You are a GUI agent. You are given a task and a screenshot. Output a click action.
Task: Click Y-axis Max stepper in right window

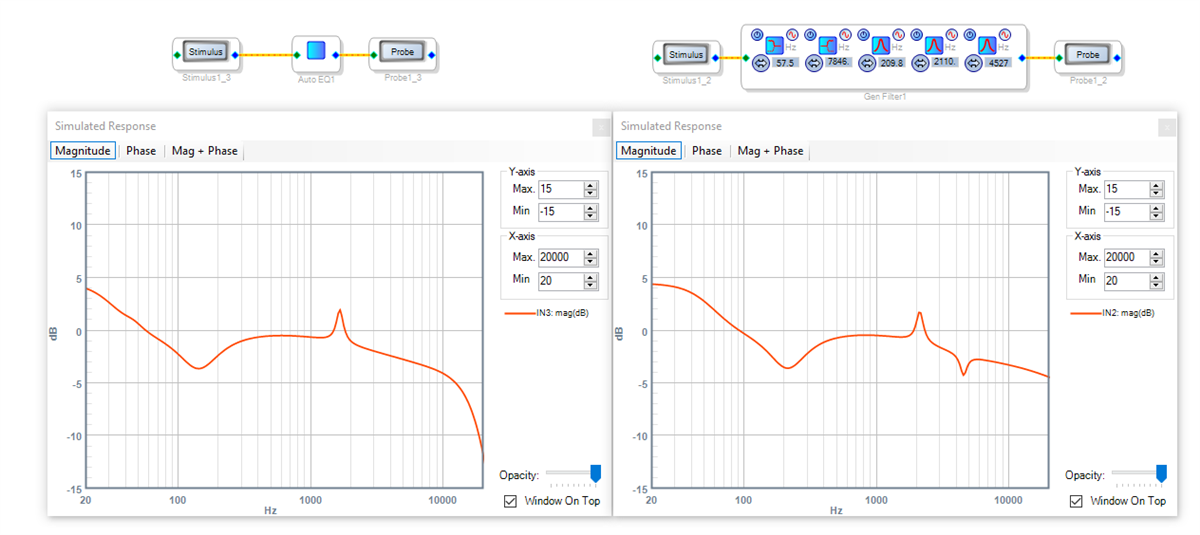click(x=1156, y=189)
